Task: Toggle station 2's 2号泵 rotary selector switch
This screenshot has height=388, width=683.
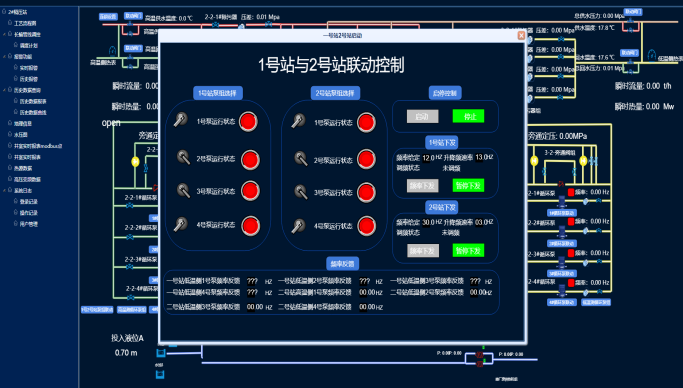Action: click(301, 158)
